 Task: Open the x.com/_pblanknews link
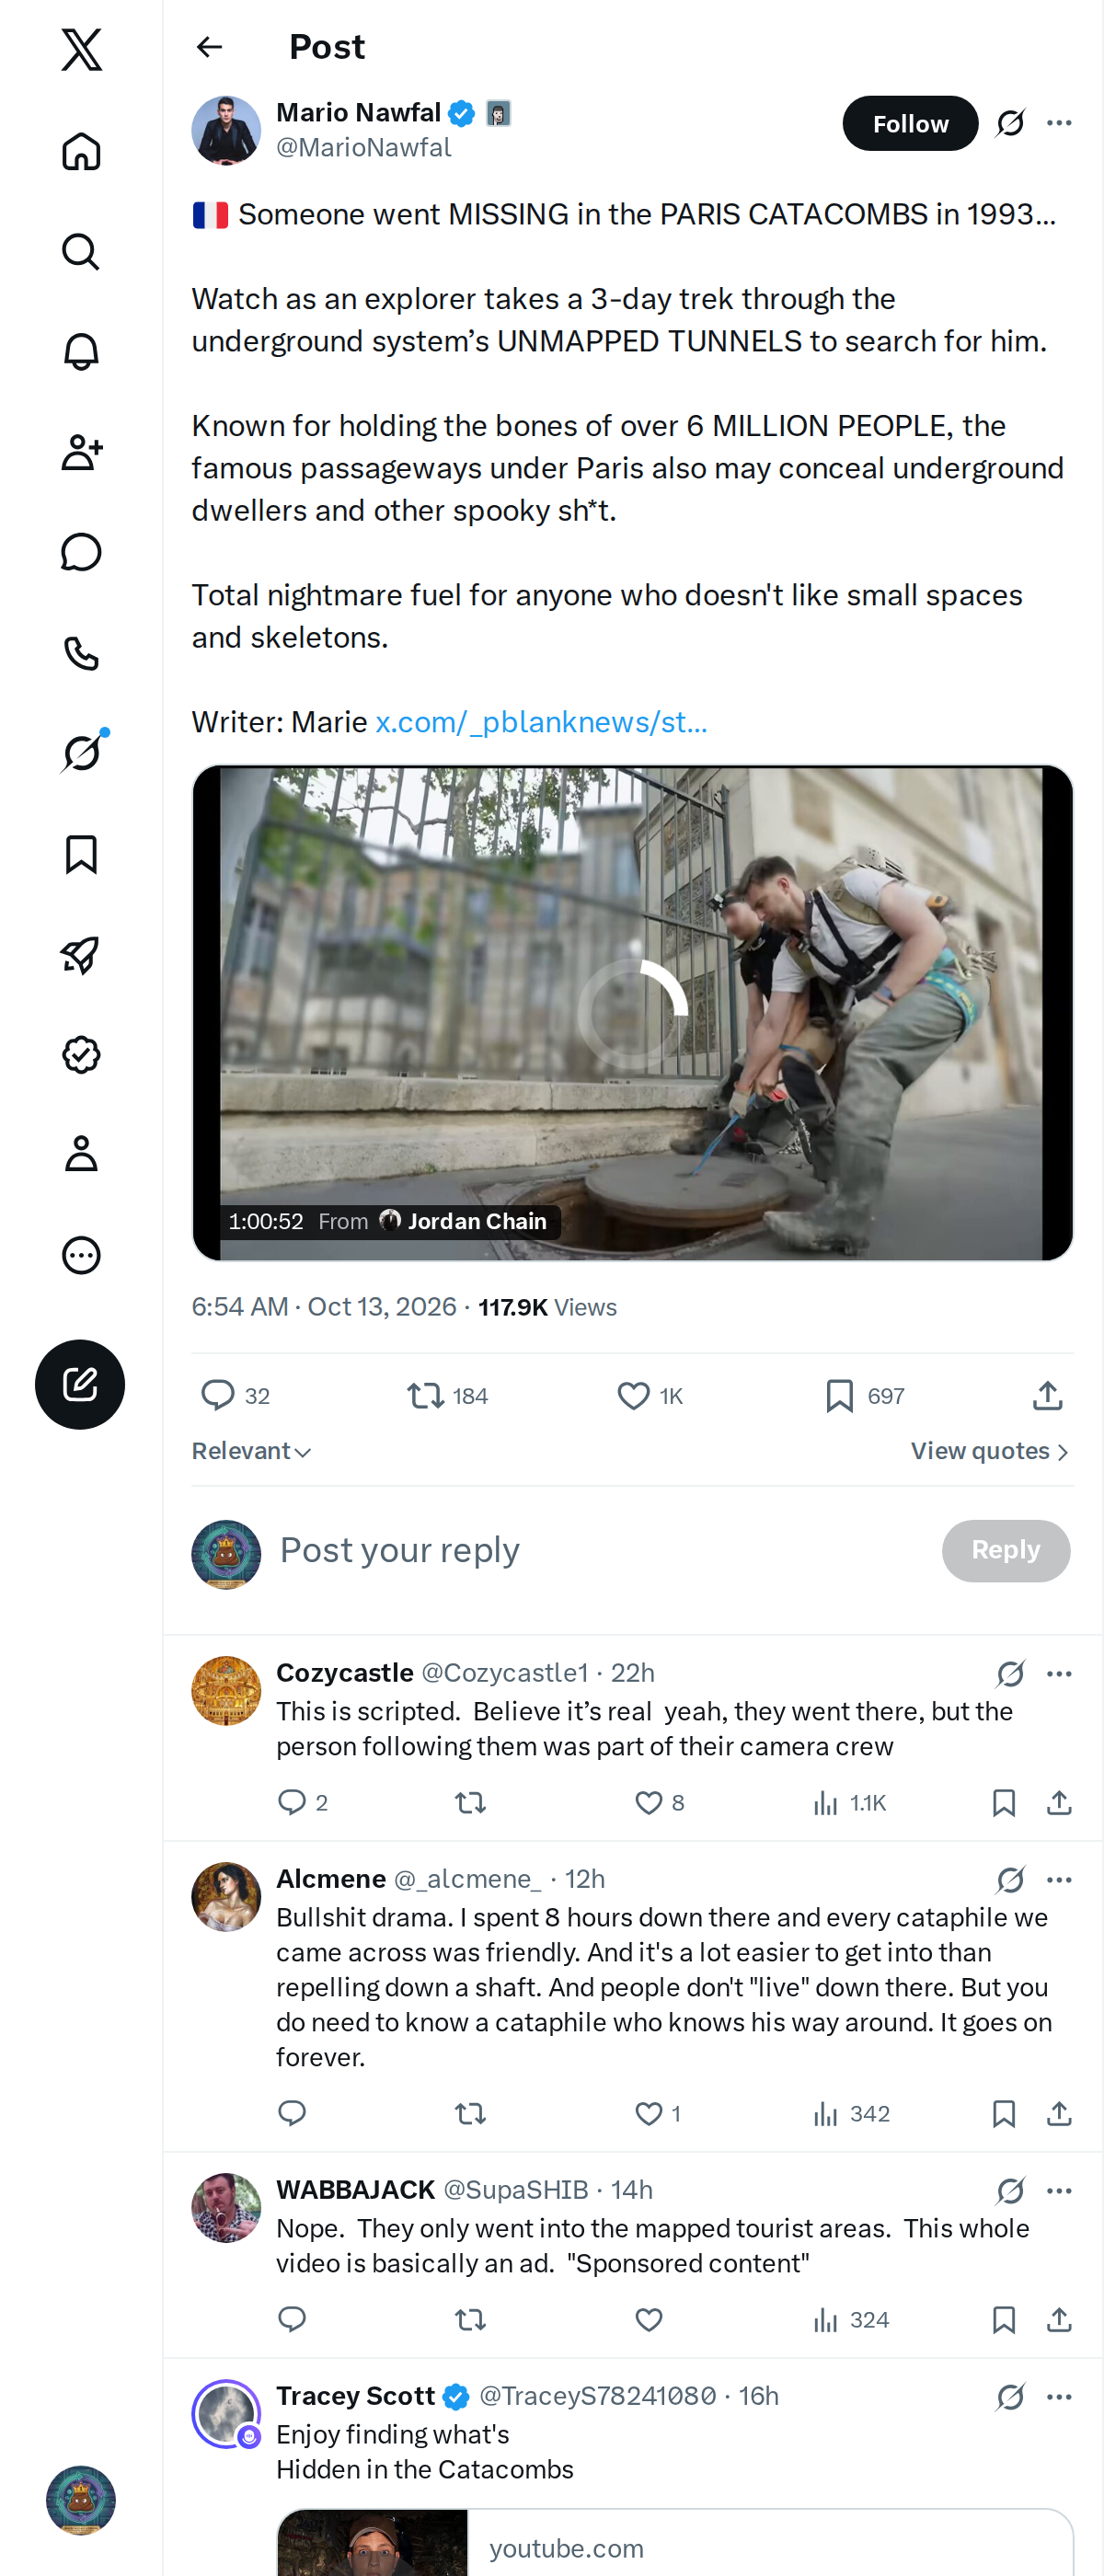click(541, 722)
